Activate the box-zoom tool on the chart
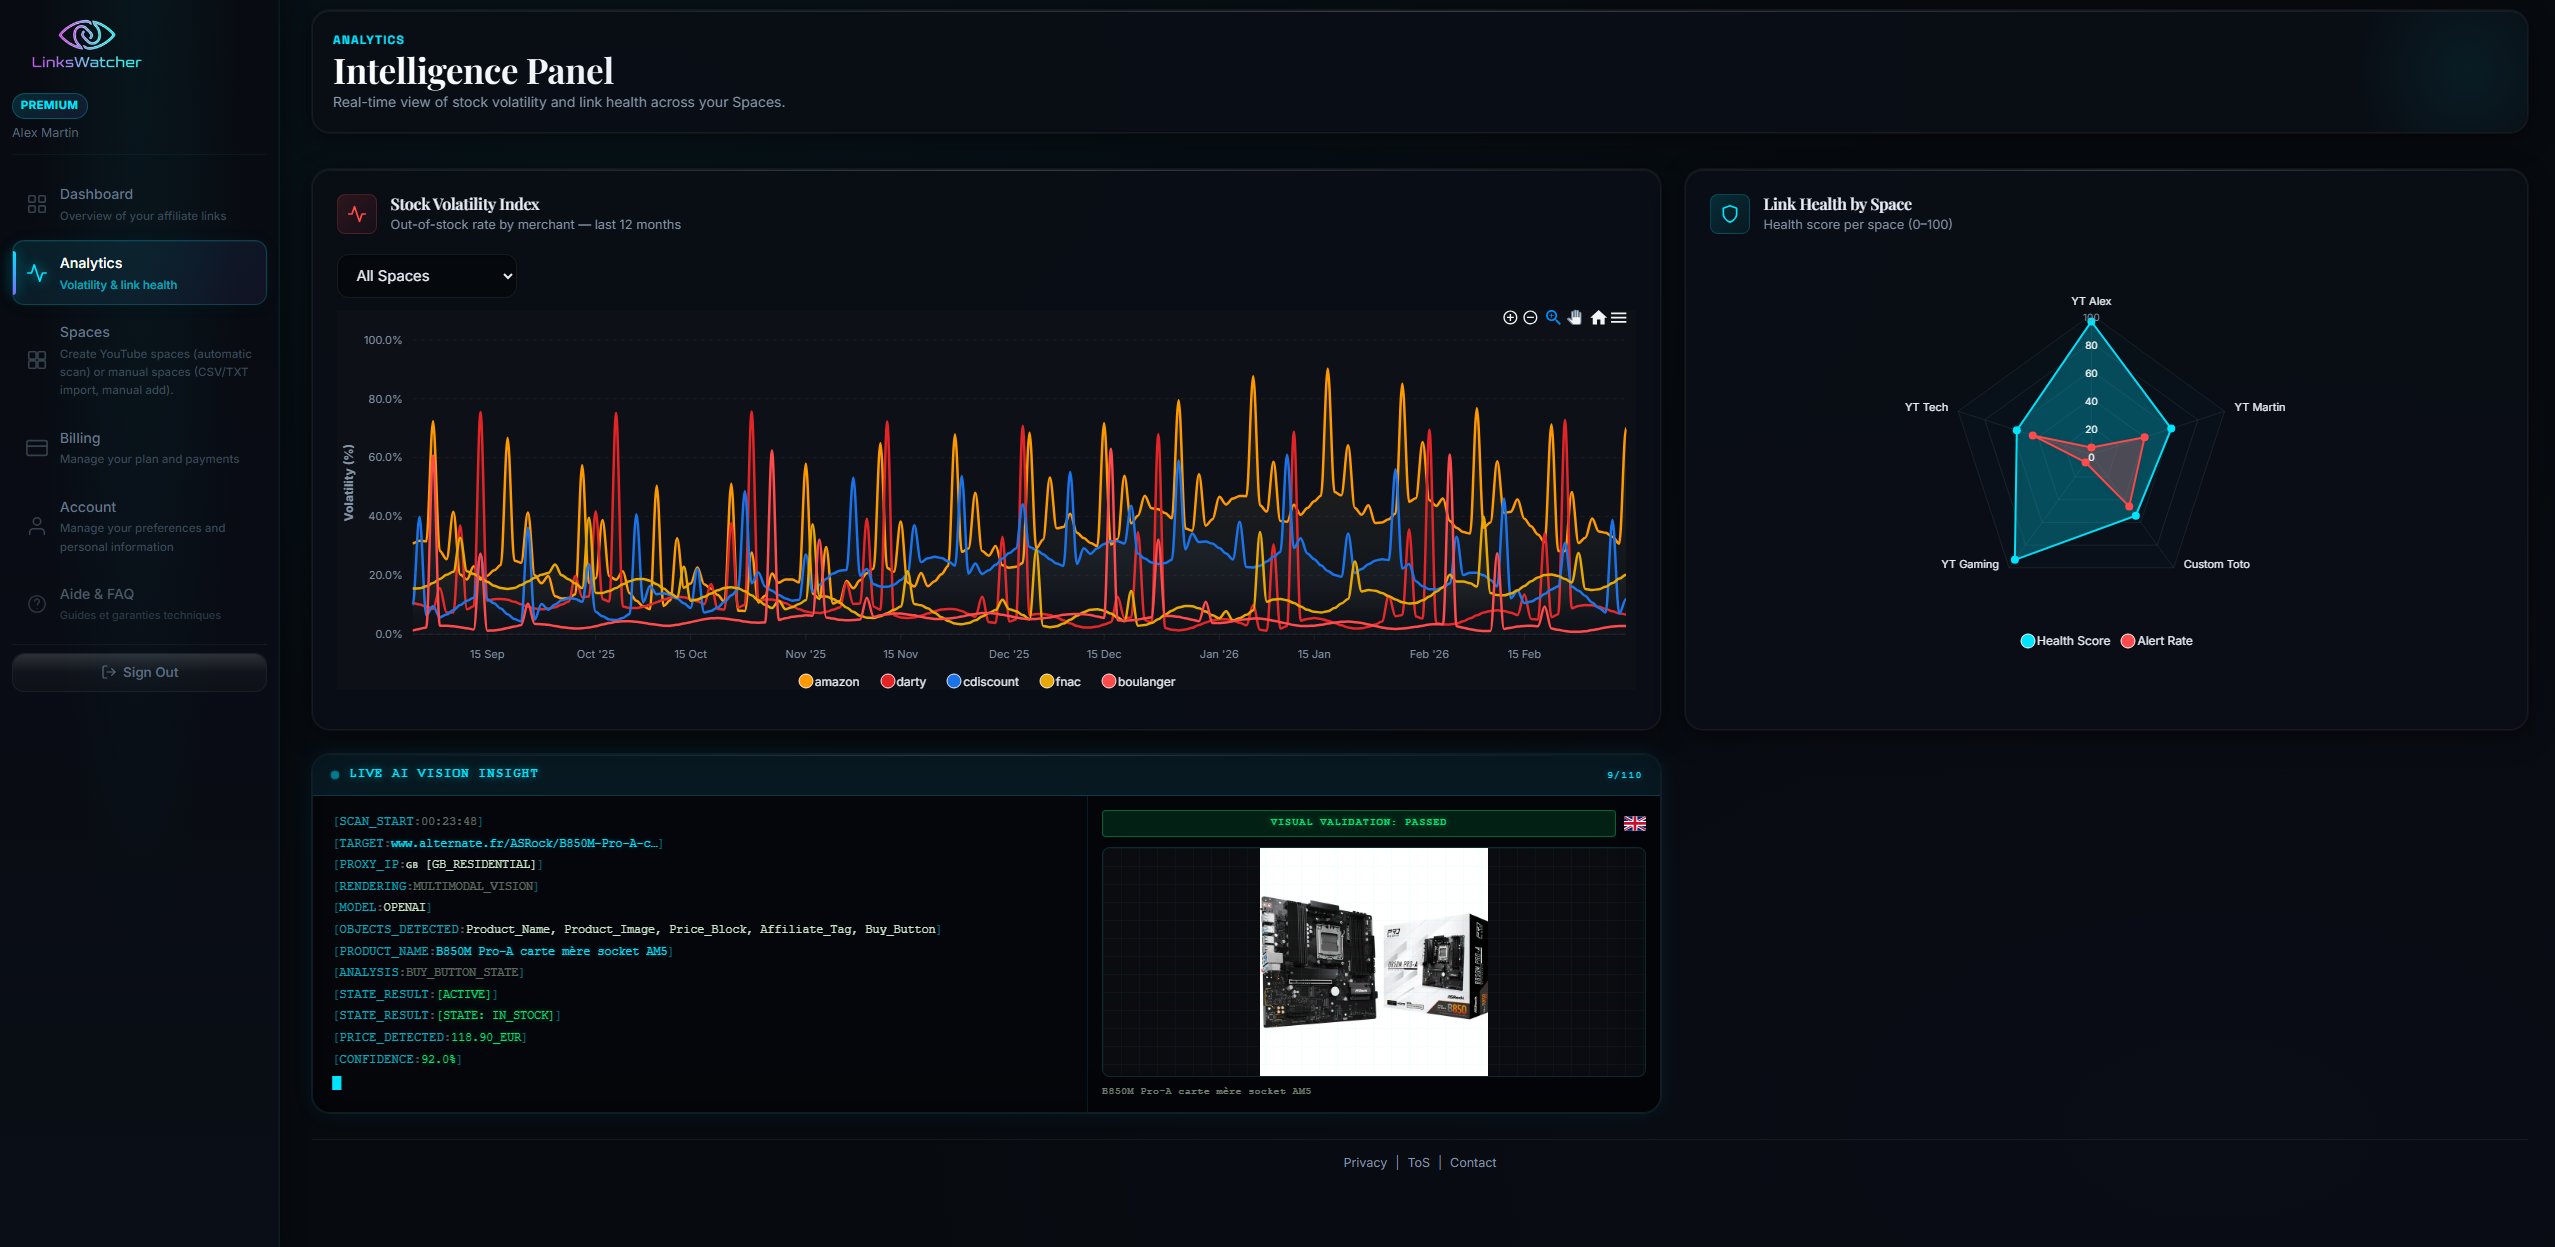This screenshot has height=1247, width=2555. tap(1553, 318)
